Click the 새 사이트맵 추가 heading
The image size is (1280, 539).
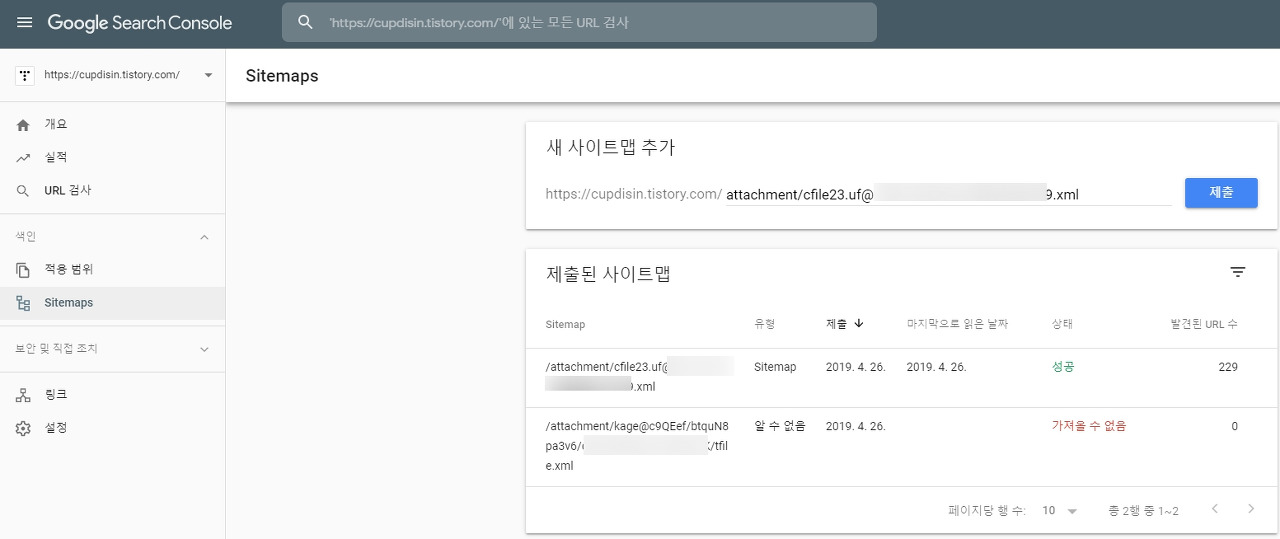(611, 147)
